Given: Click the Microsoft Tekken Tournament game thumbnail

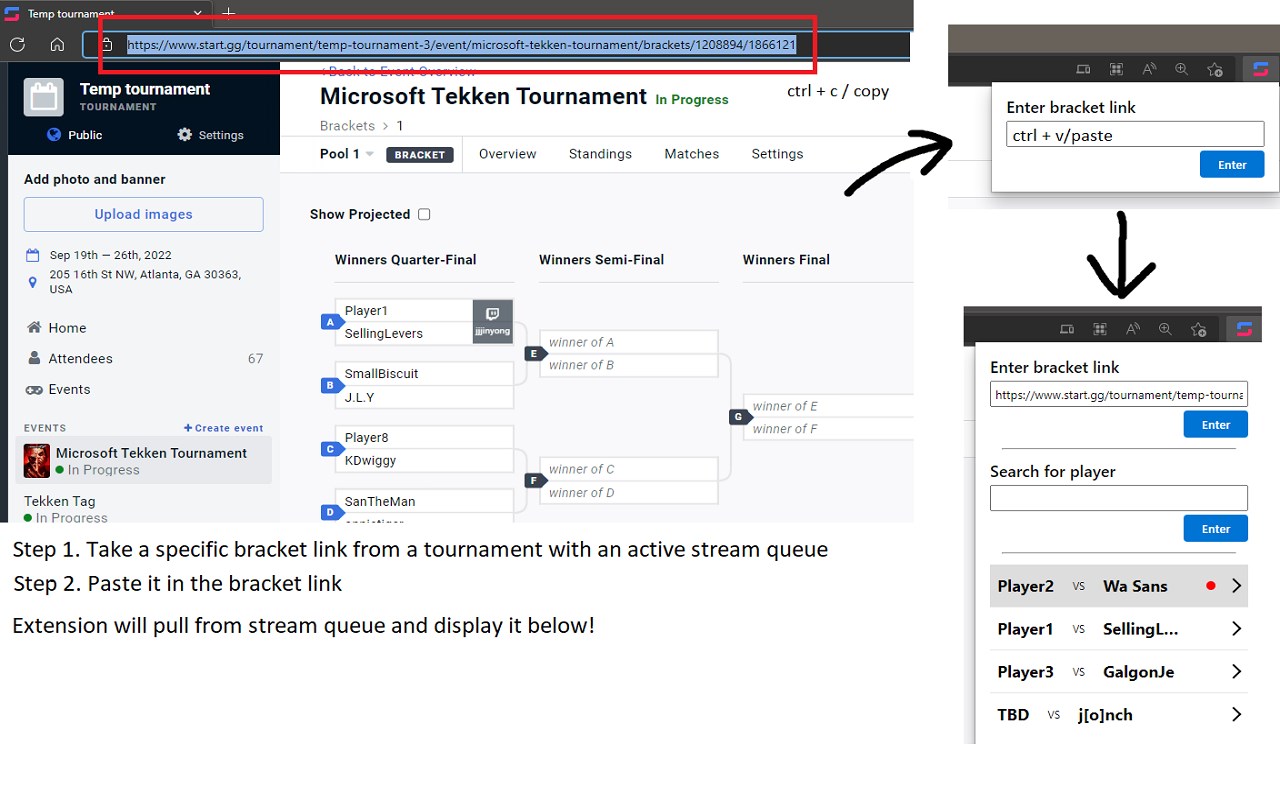Looking at the screenshot, I should (x=37, y=461).
